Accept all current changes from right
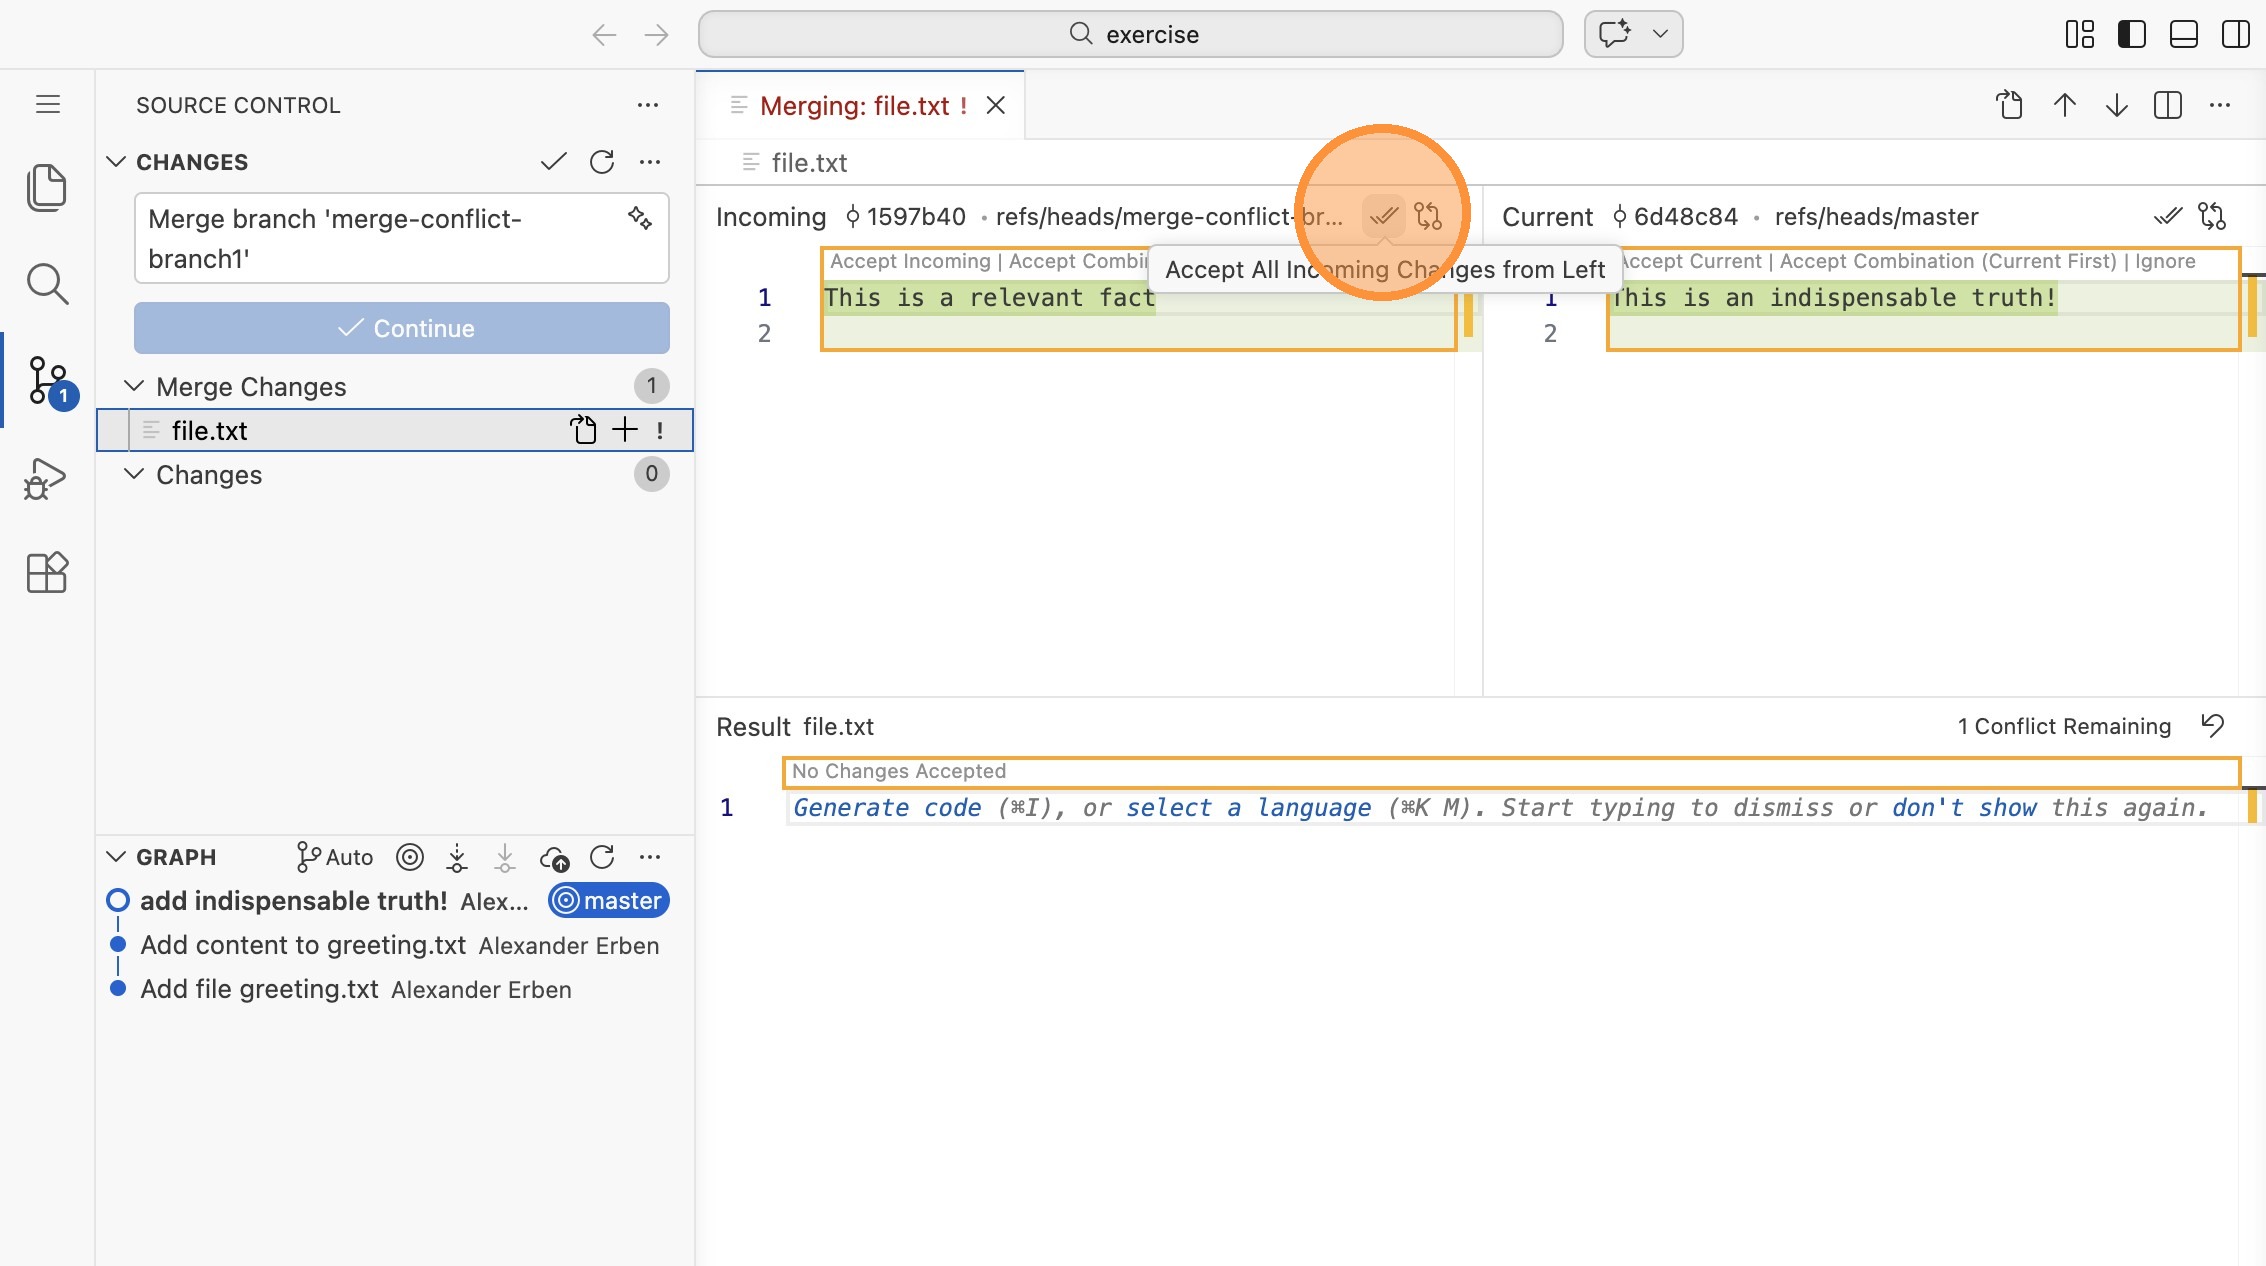 tap(2167, 216)
